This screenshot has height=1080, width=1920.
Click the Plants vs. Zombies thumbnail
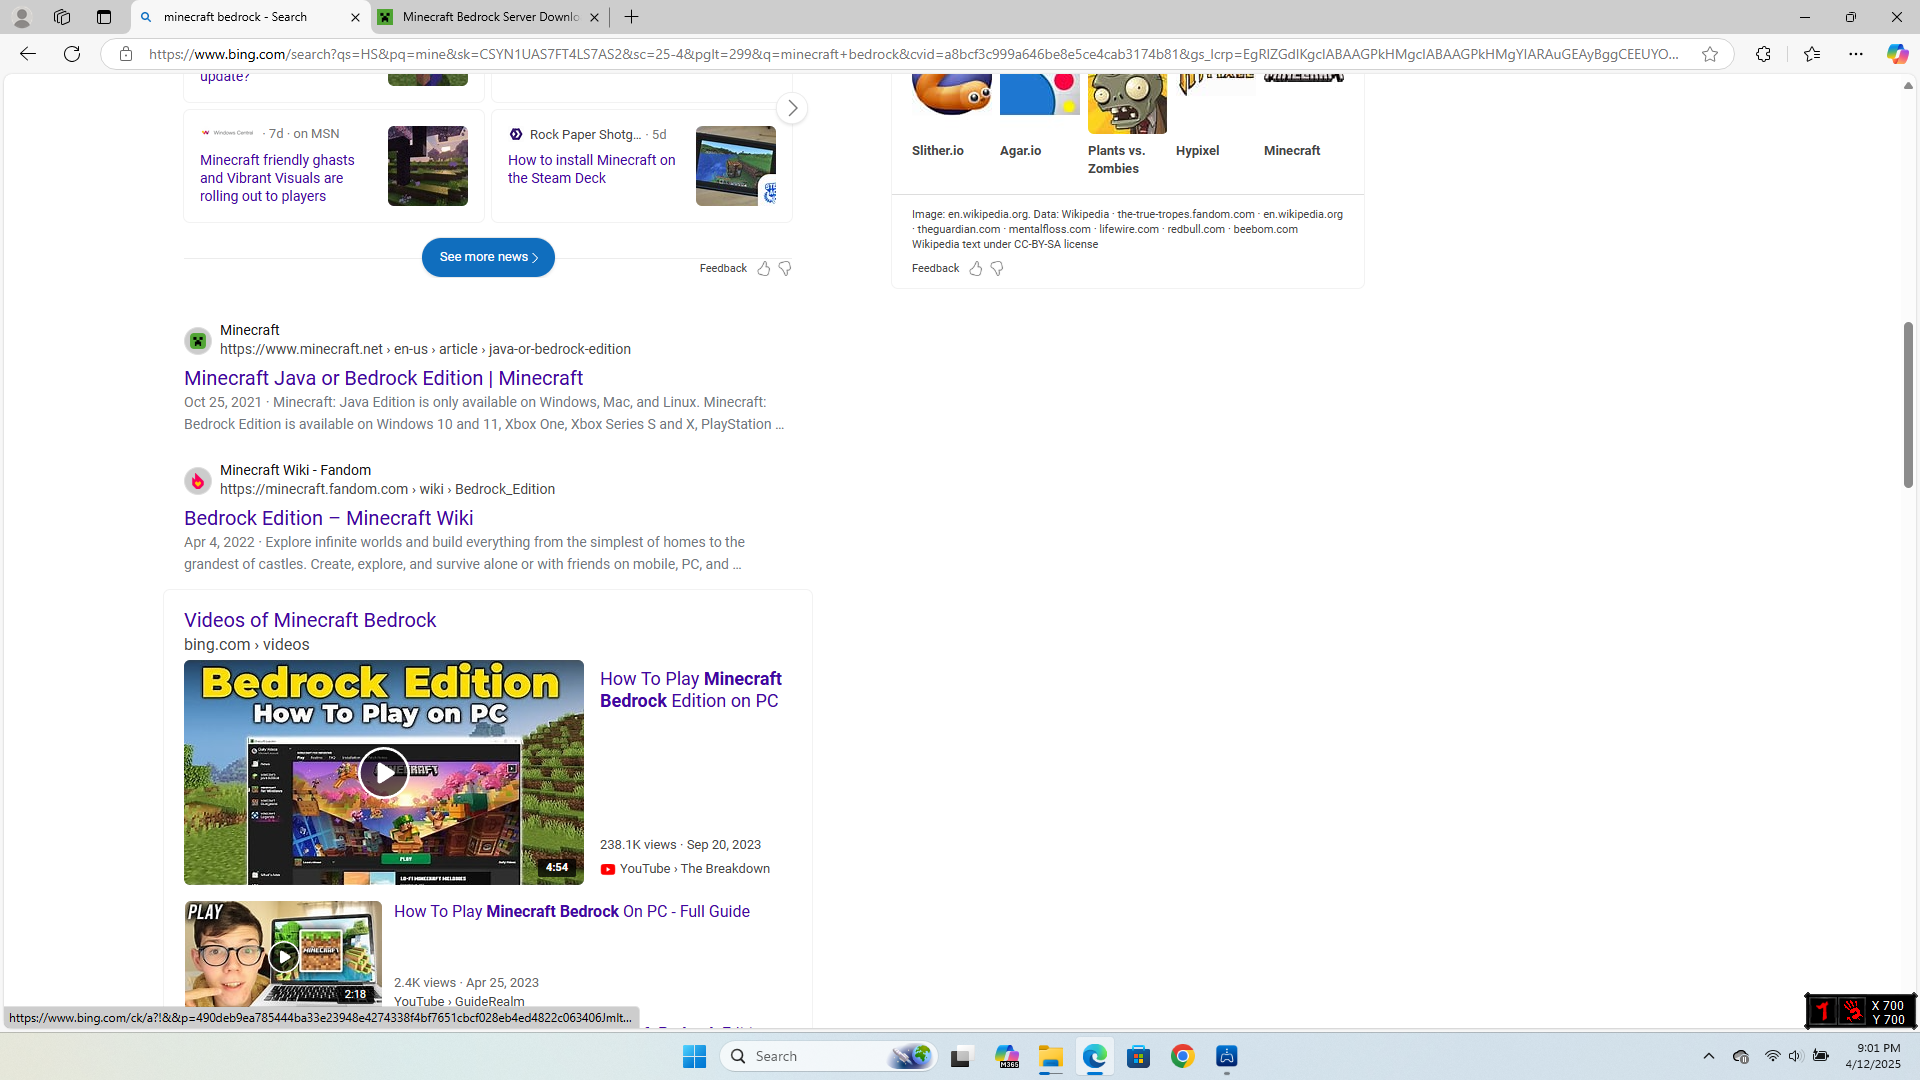1128,103
